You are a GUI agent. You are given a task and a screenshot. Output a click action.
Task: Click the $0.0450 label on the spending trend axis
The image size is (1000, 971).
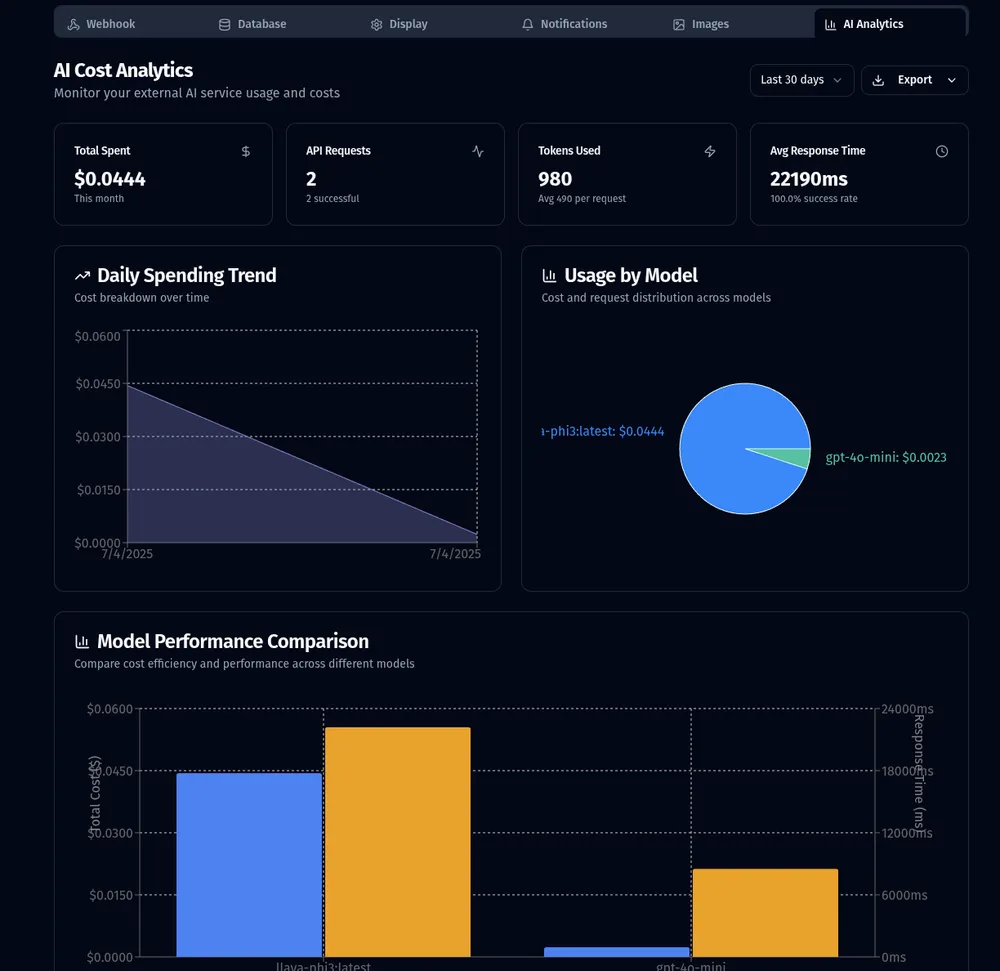click(98, 384)
